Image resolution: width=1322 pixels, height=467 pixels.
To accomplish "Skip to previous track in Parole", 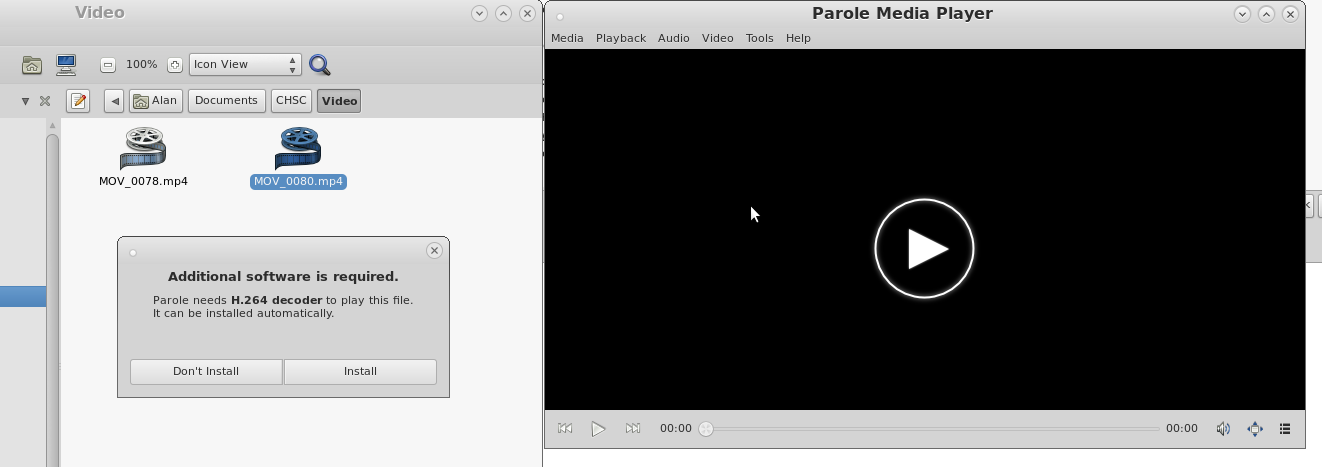I will point(565,429).
